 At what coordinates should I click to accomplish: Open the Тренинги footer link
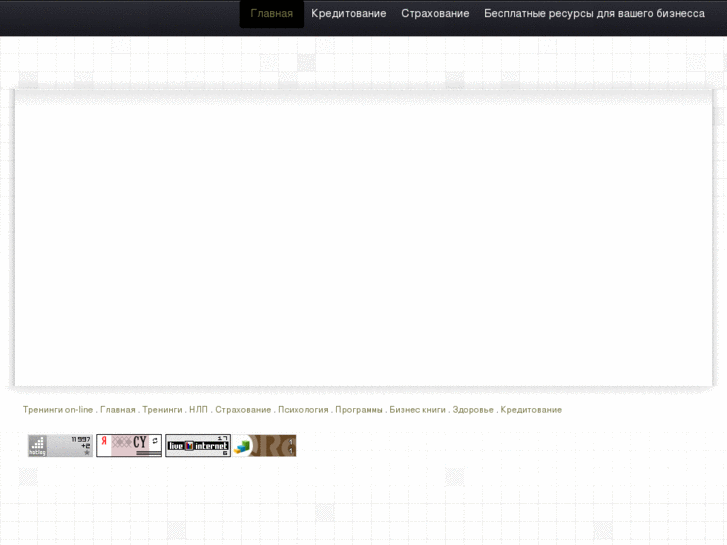coord(162,410)
